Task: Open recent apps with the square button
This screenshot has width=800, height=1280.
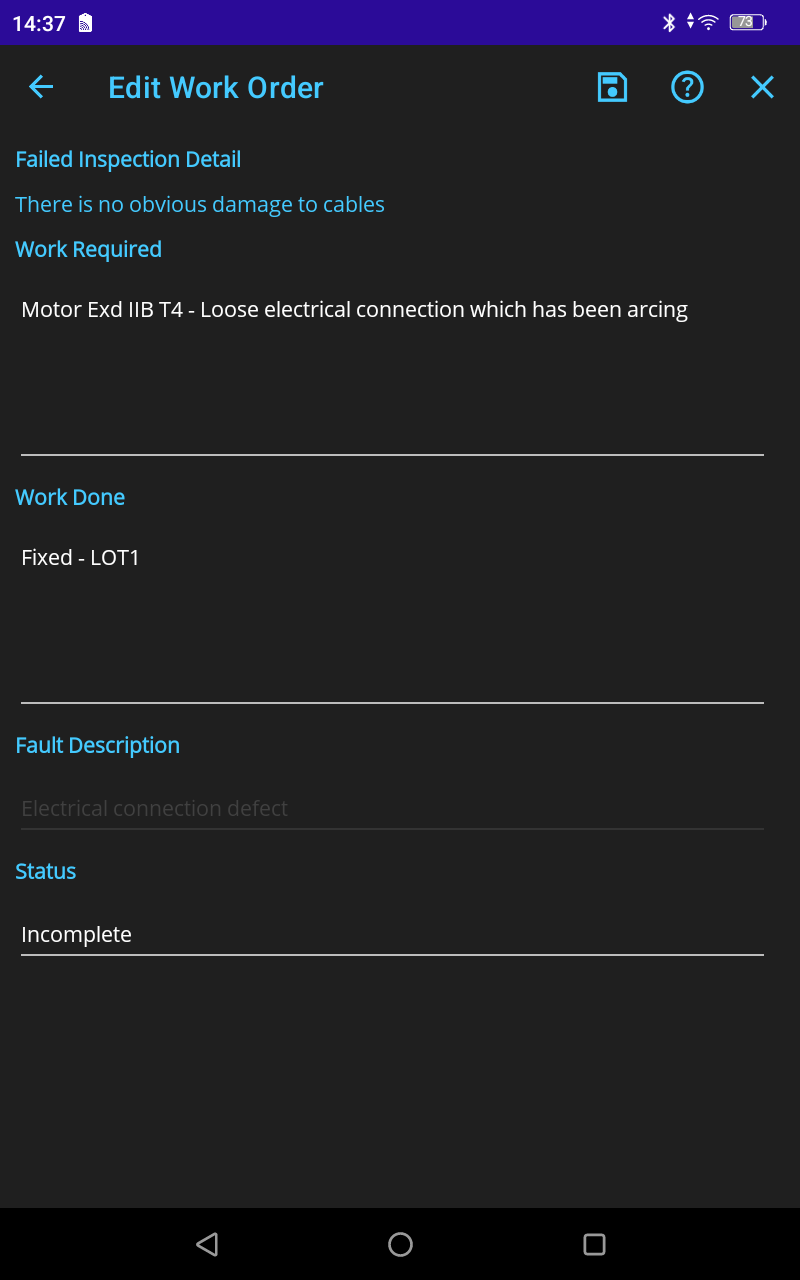Action: pyautogui.click(x=594, y=1244)
